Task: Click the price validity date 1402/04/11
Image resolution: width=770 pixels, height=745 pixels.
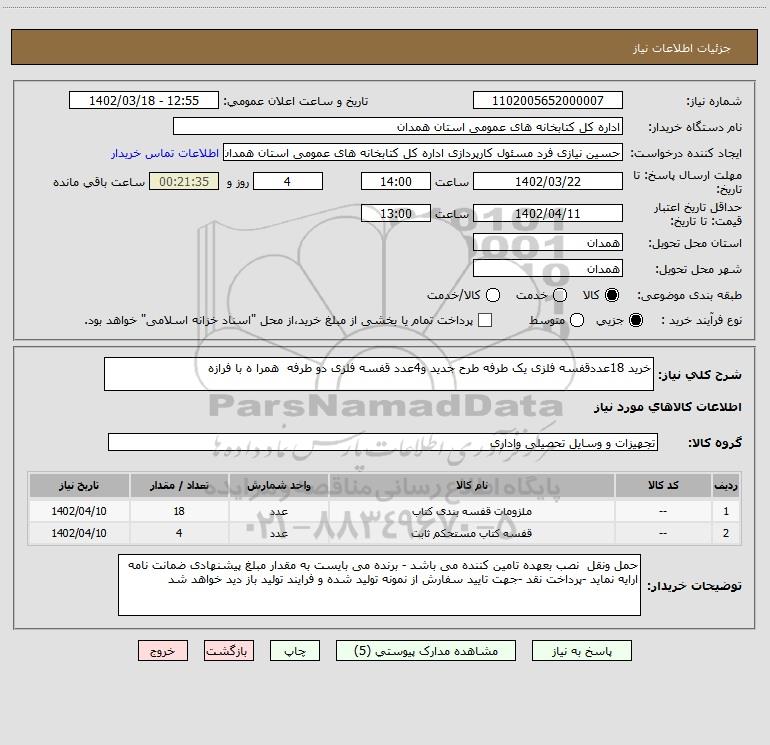Action: [548, 213]
